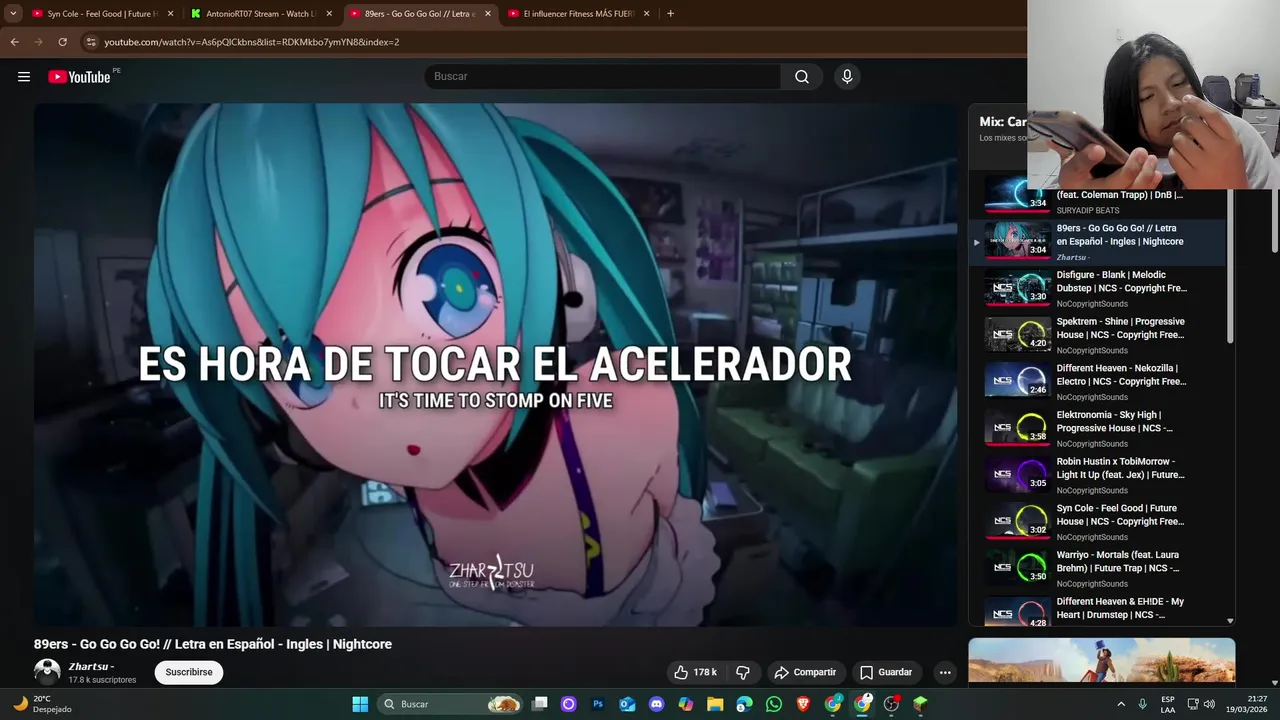Click the Windows taskbar Buscar search box

[x=451, y=704]
